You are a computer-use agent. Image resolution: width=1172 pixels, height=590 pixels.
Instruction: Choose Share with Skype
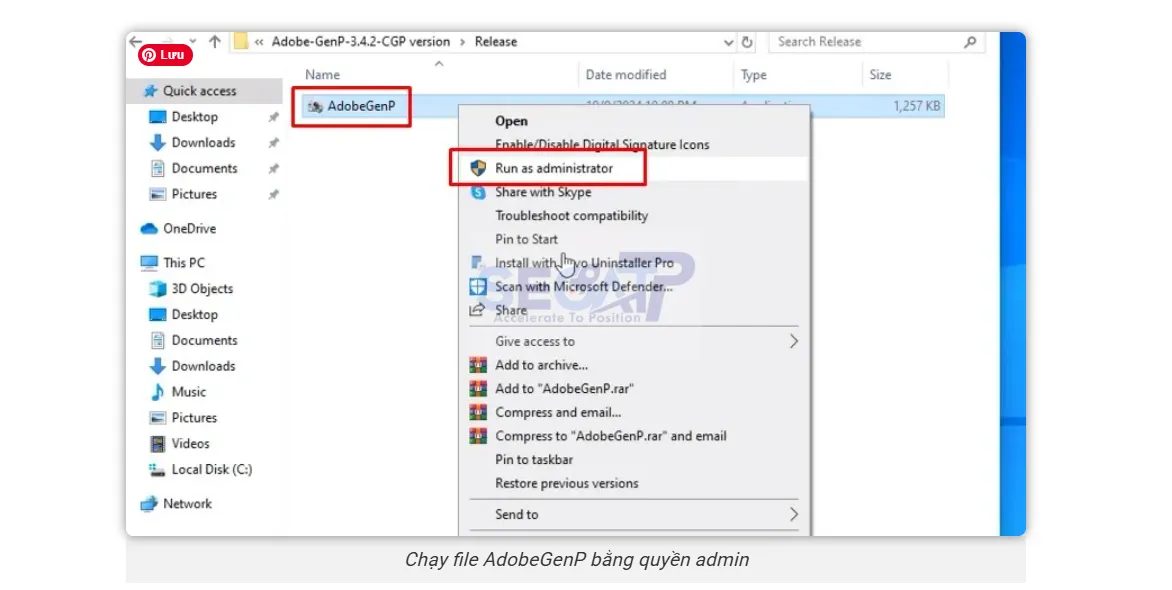tap(543, 192)
